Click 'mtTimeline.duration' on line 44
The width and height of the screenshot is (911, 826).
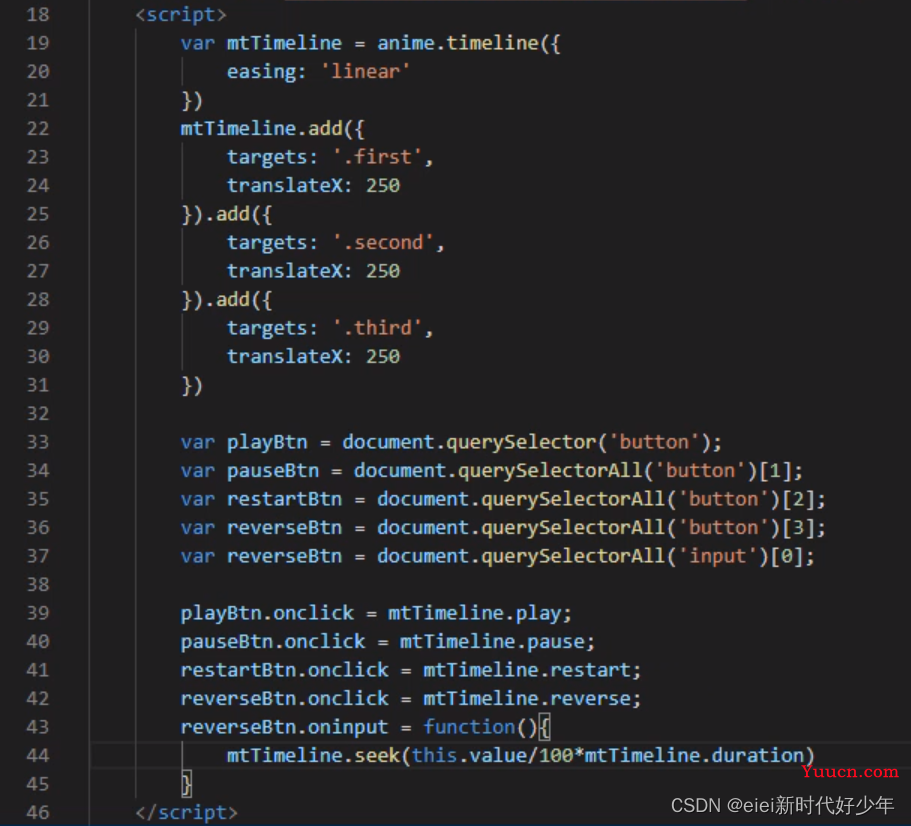(694, 755)
